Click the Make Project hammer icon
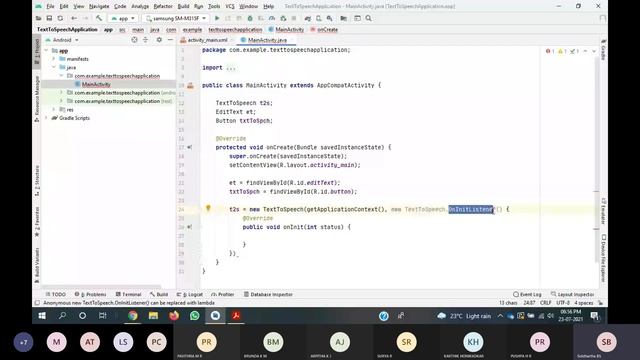Screen dimensions: 640x360 pos(99,18)
